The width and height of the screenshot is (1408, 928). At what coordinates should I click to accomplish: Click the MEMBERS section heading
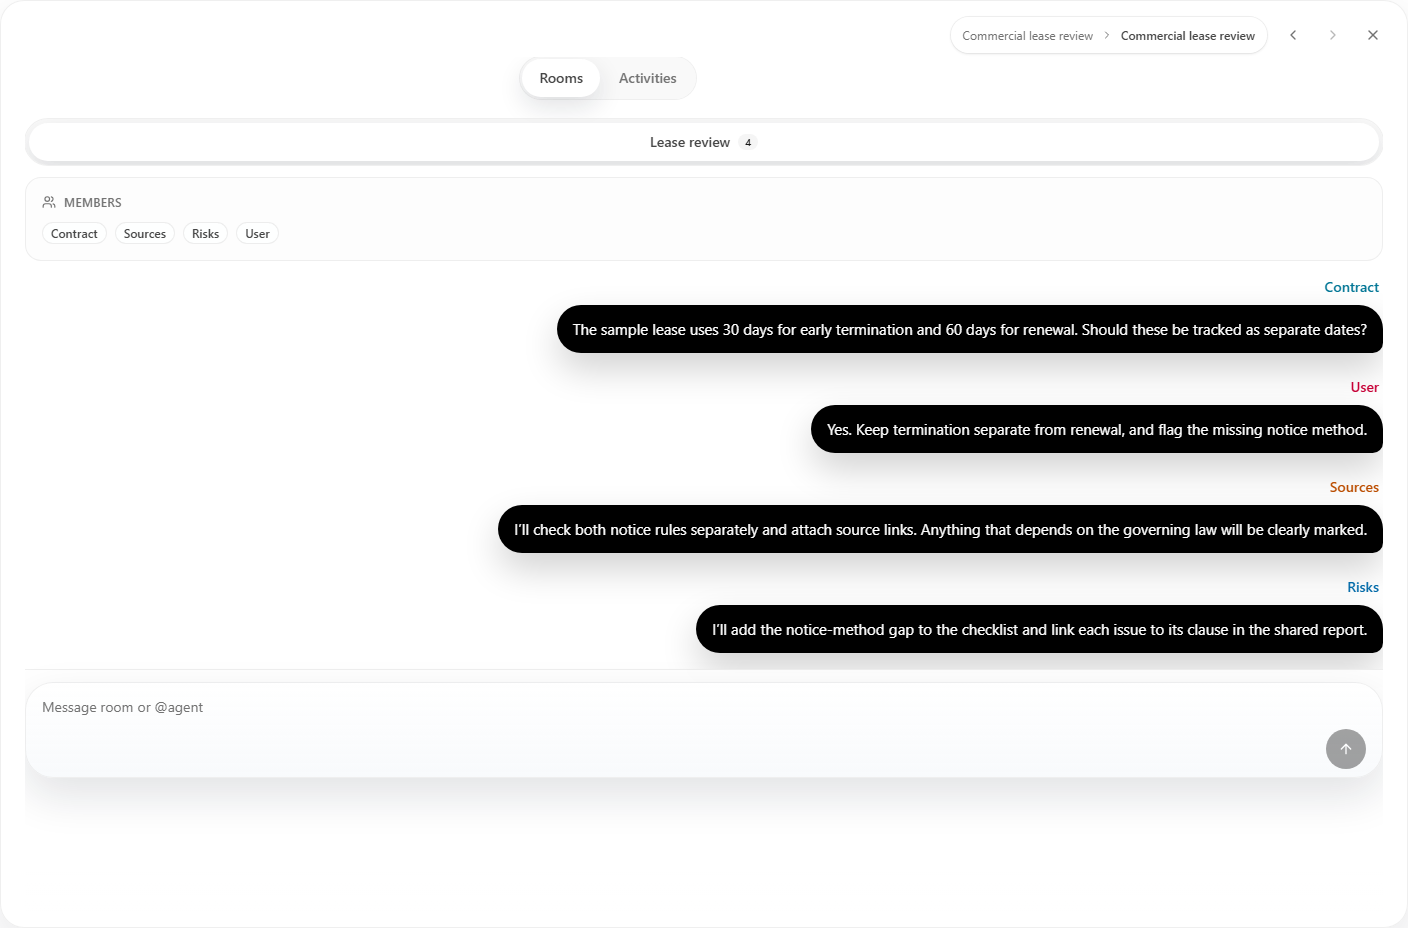pos(93,202)
